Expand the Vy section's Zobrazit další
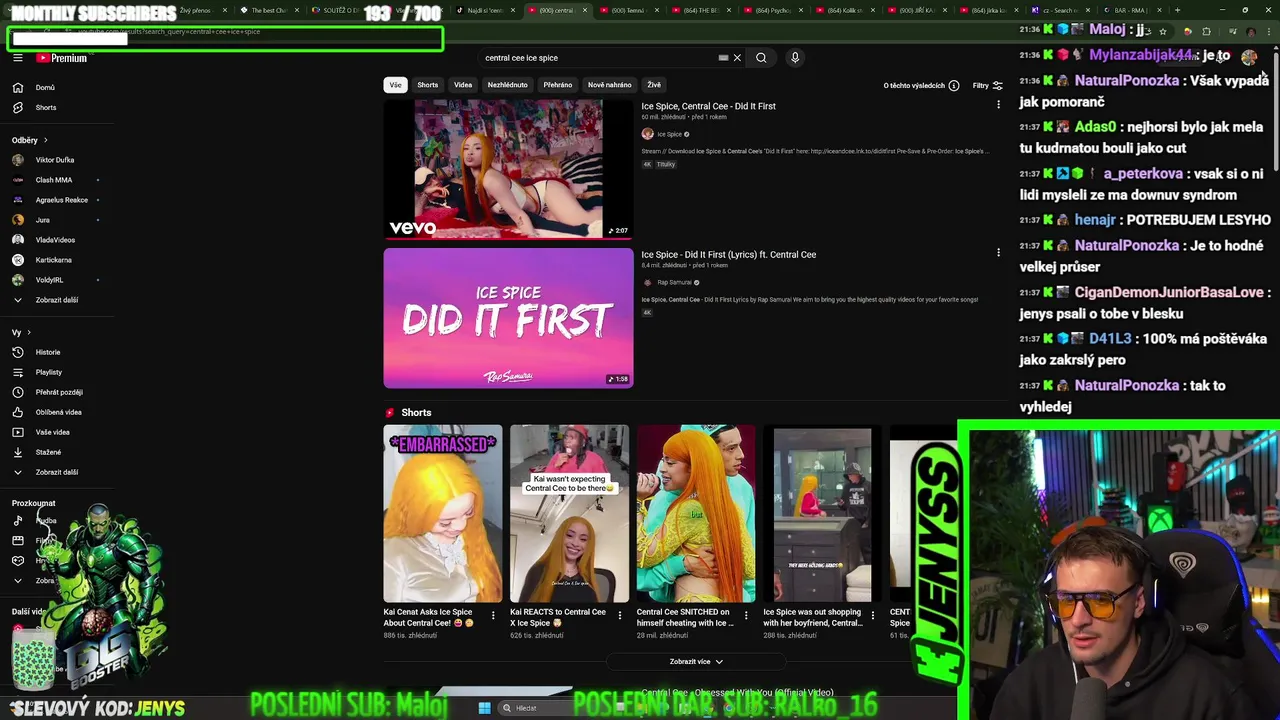This screenshot has height=720, width=1280. pos(56,472)
